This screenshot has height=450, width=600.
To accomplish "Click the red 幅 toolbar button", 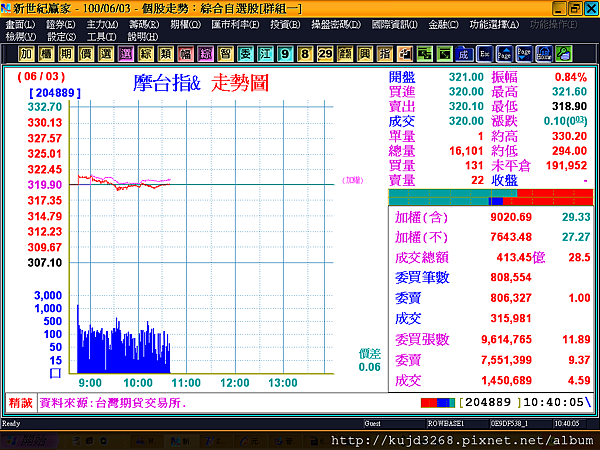I will click(x=185, y=54).
